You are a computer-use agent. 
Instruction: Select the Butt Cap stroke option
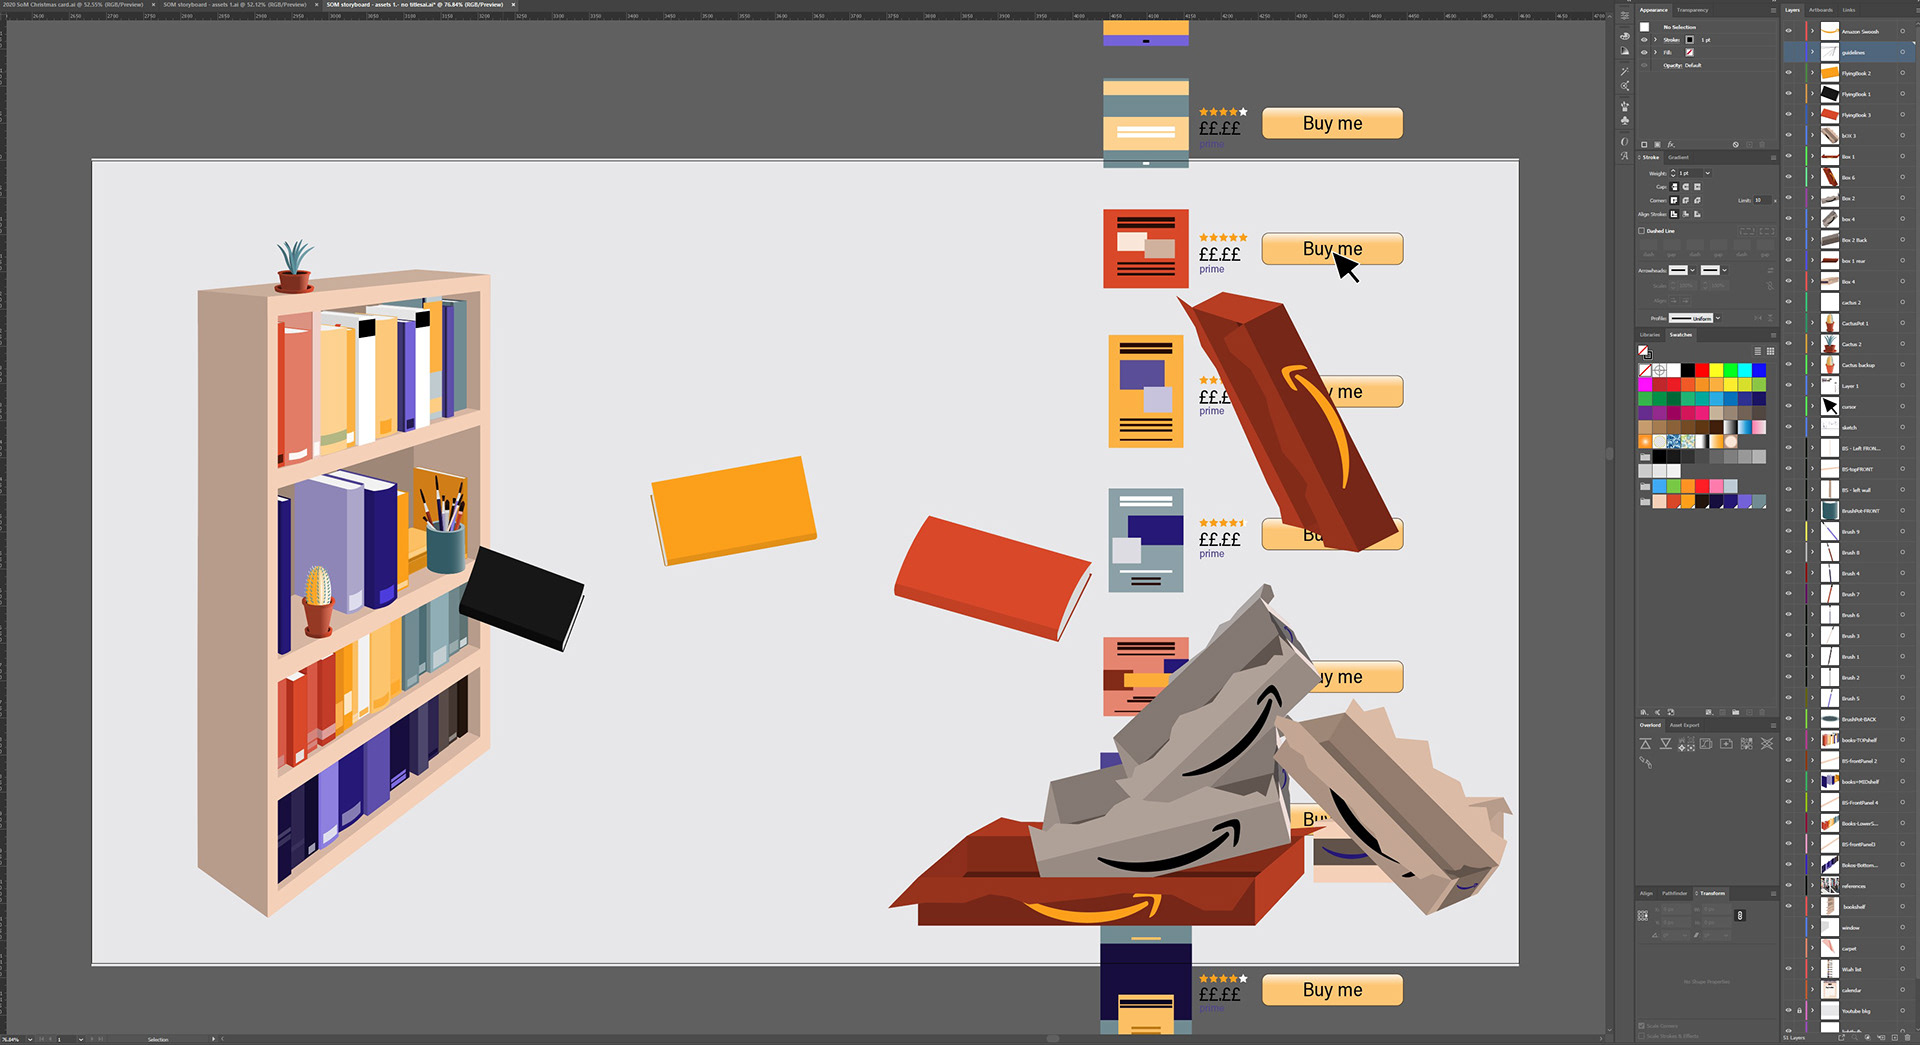pos(1674,187)
